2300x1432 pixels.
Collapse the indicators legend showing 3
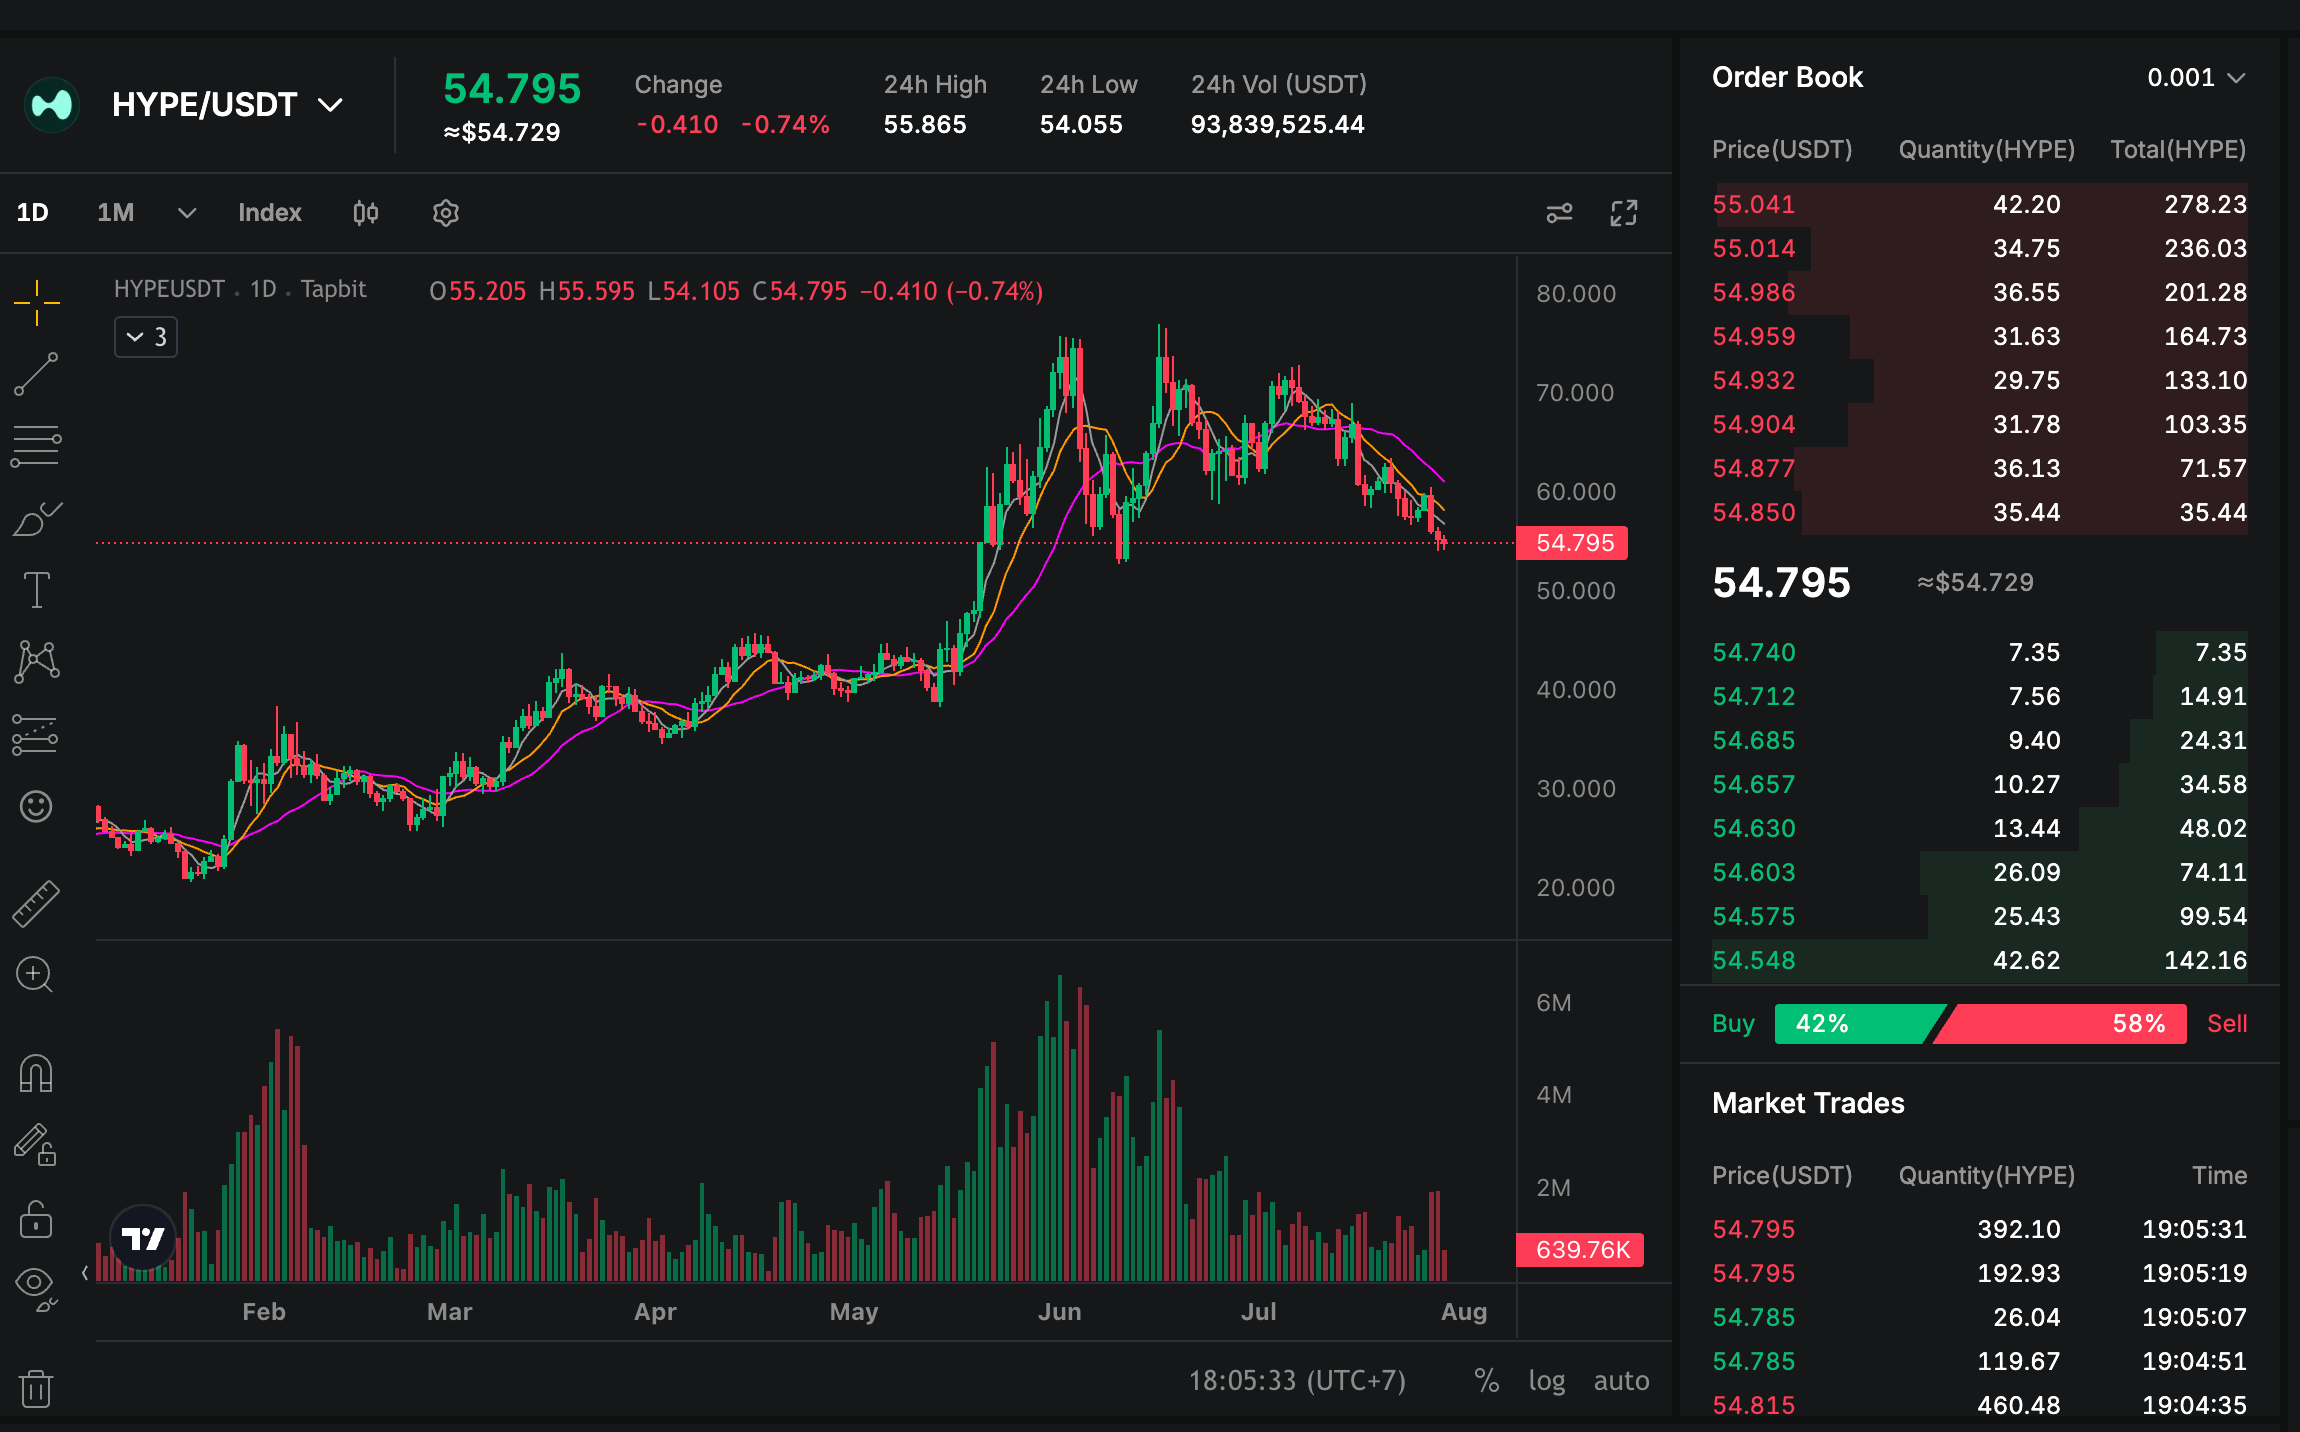tap(146, 337)
